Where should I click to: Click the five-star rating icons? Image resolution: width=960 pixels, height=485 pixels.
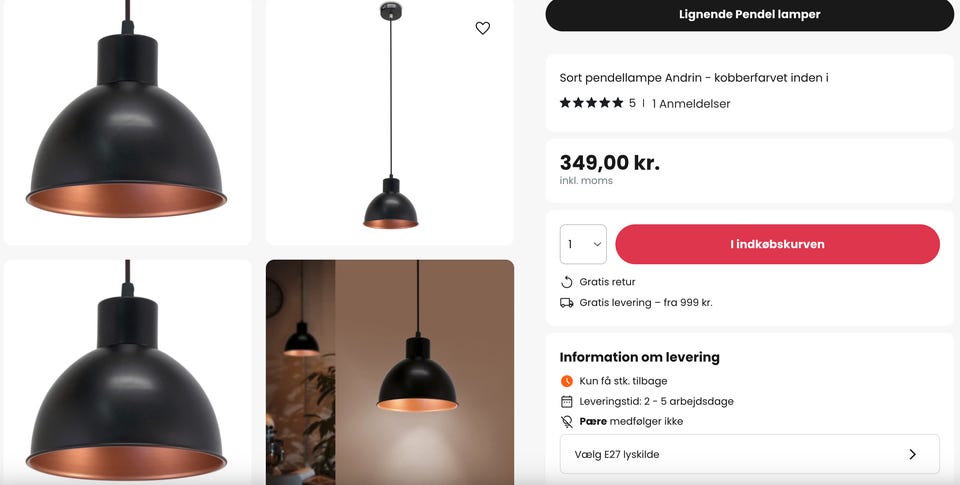[x=591, y=103]
